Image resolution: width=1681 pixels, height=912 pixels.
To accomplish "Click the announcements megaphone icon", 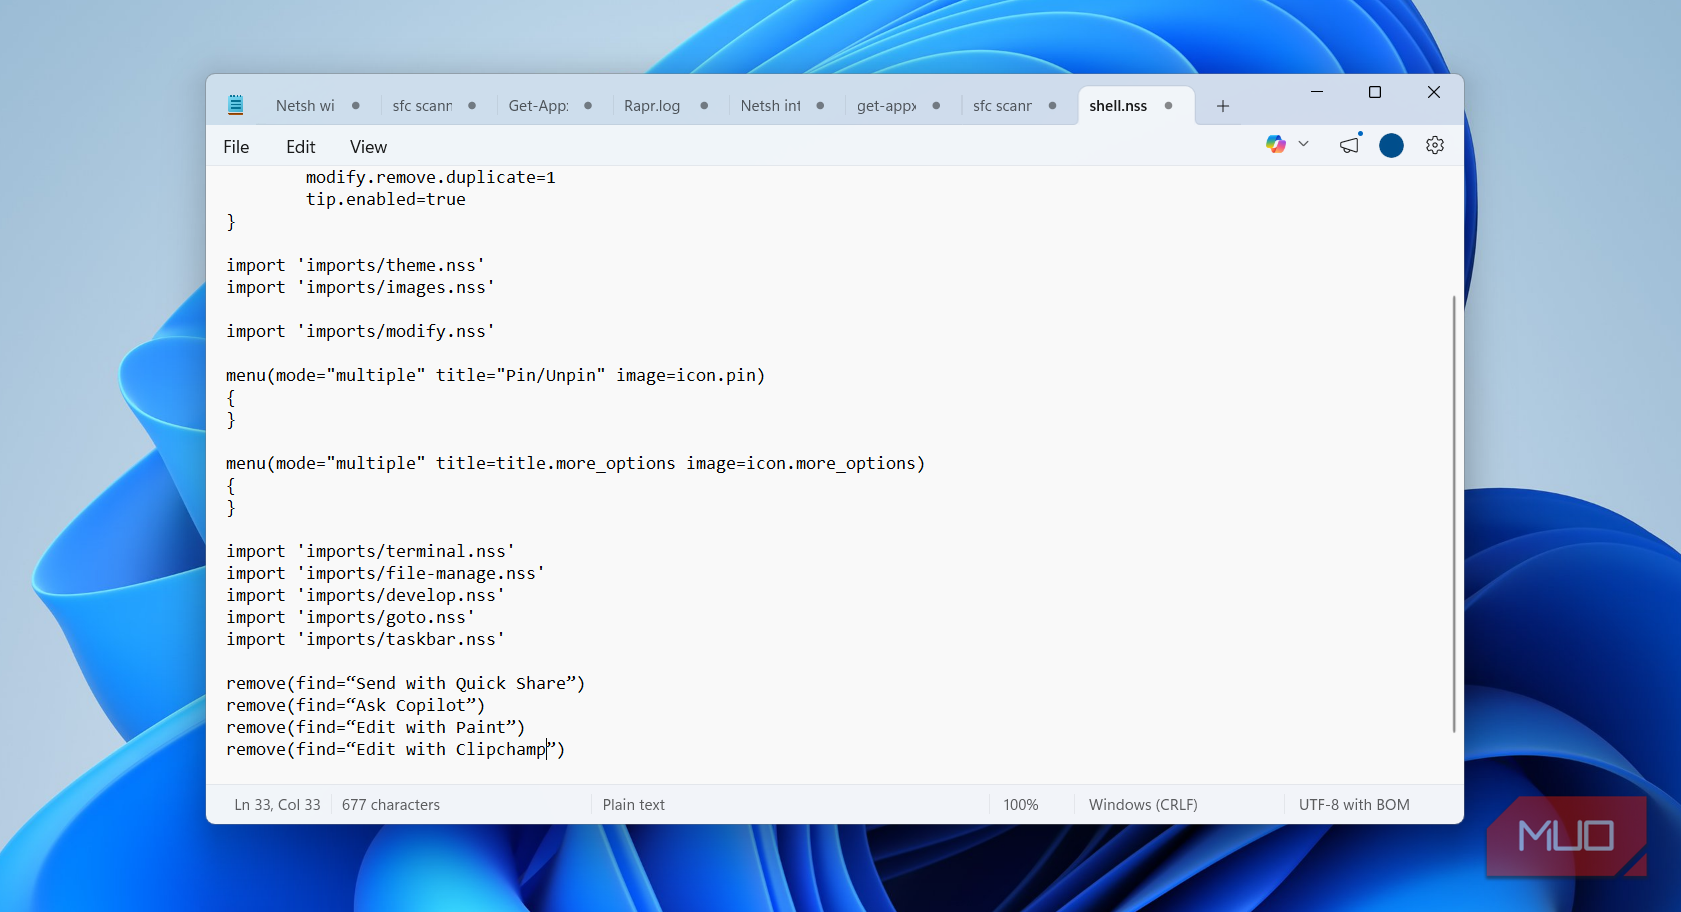I will pos(1350,145).
